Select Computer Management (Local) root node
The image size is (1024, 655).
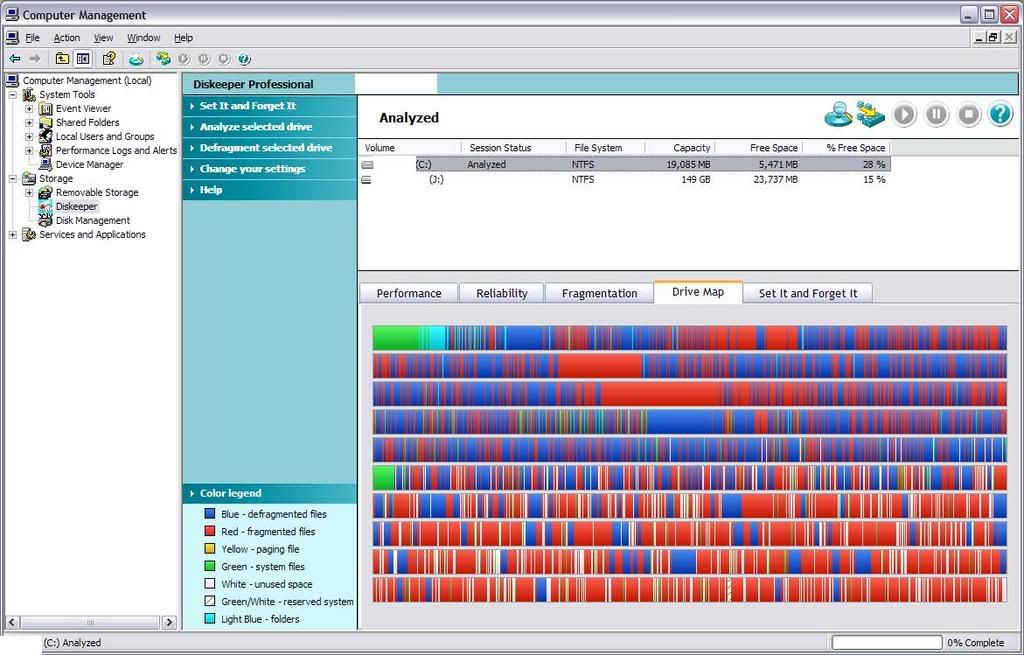pos(87,80)
